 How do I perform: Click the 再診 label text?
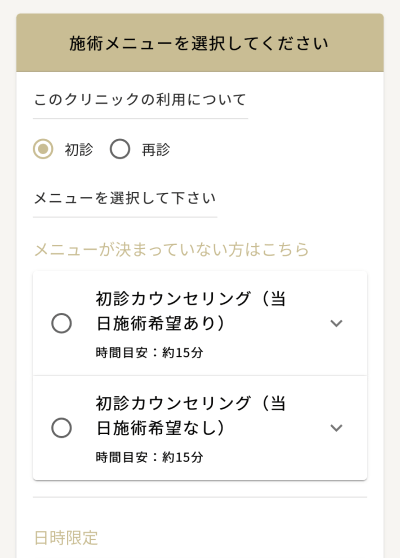click(x=156, y=149)
